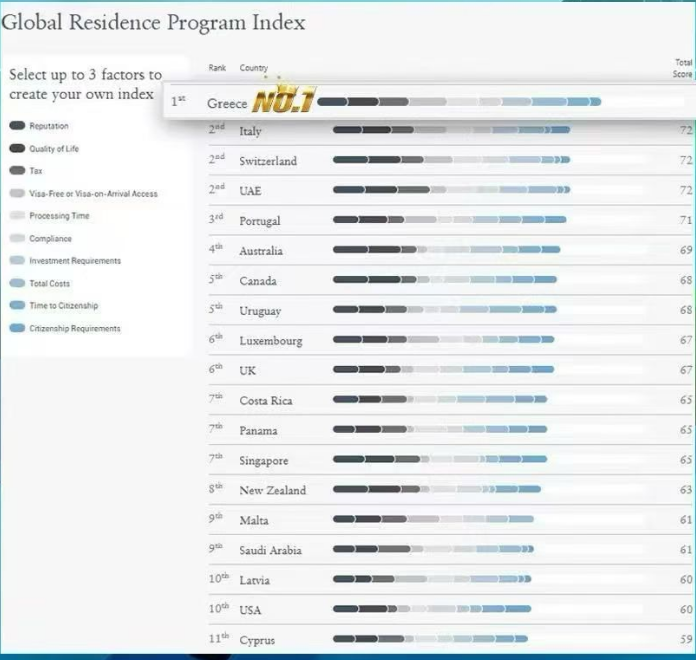Click the Total Score column header

click(683, 68)
